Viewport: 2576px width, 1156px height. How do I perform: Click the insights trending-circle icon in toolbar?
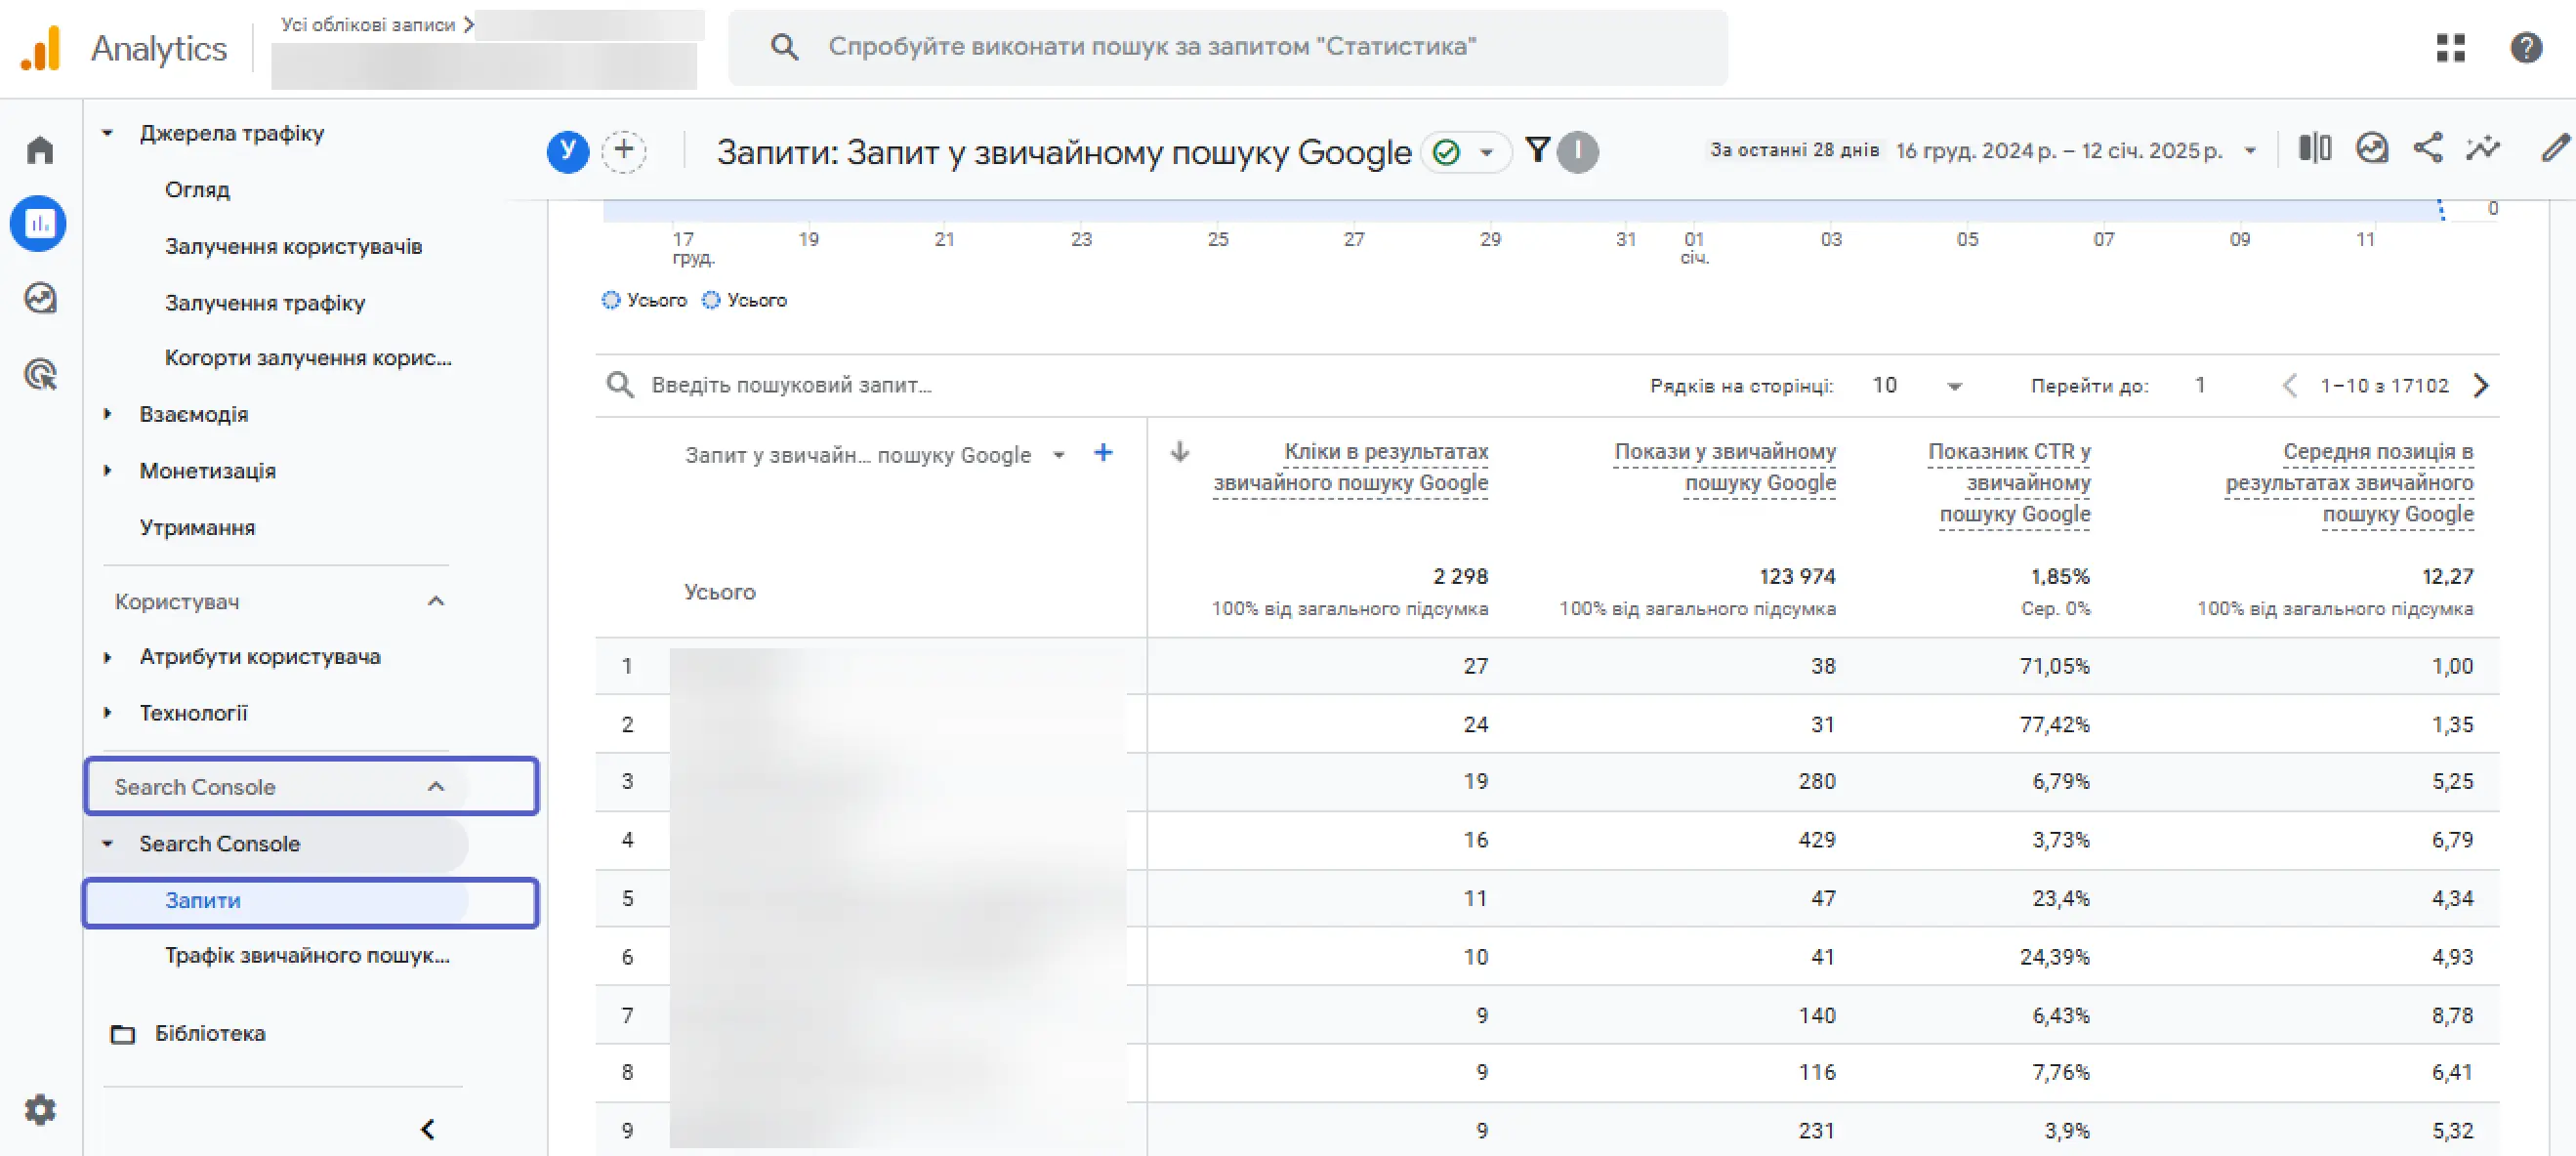point(2372,149)
